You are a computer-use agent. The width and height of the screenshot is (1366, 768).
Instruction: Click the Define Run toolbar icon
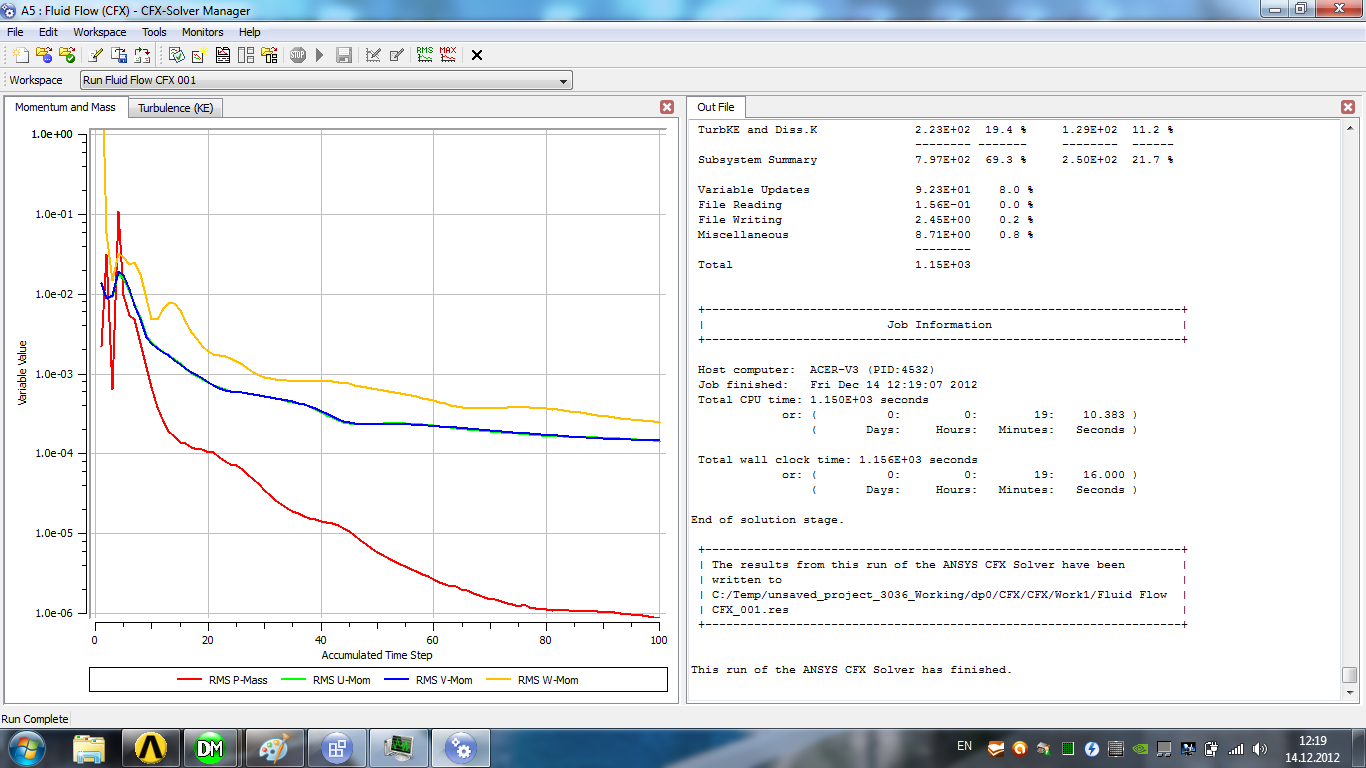point(19,55)
